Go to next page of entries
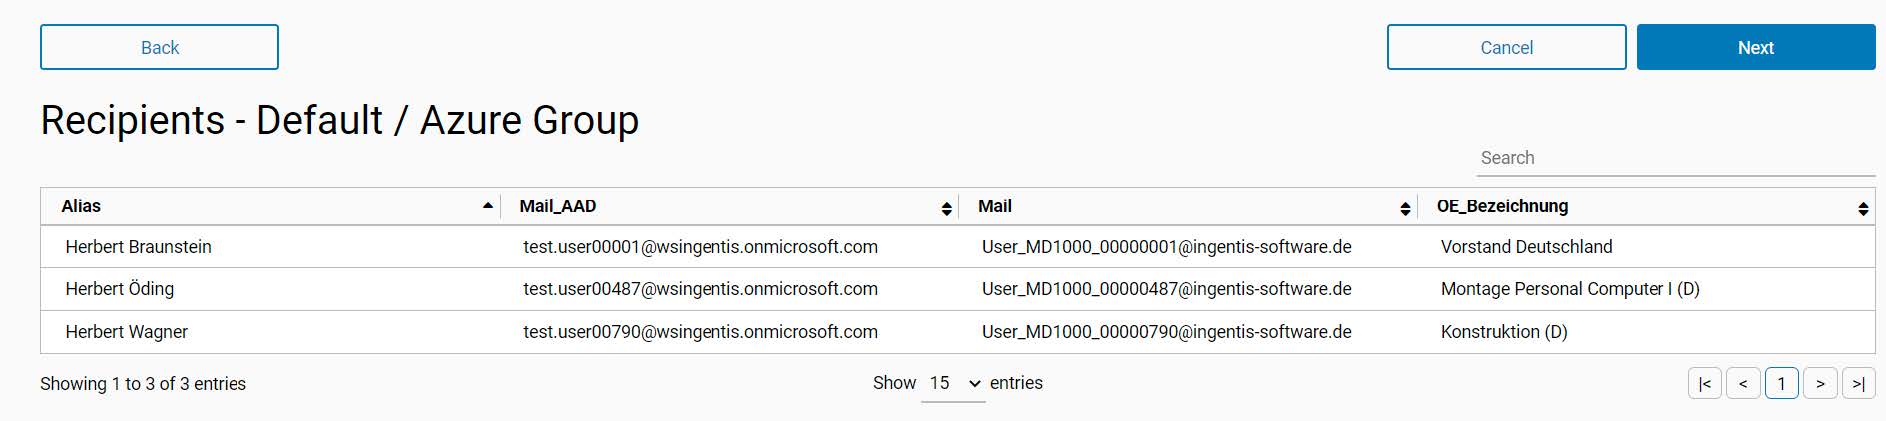The width and height of the screenshot is (1886, 421). coord(1820,384)
